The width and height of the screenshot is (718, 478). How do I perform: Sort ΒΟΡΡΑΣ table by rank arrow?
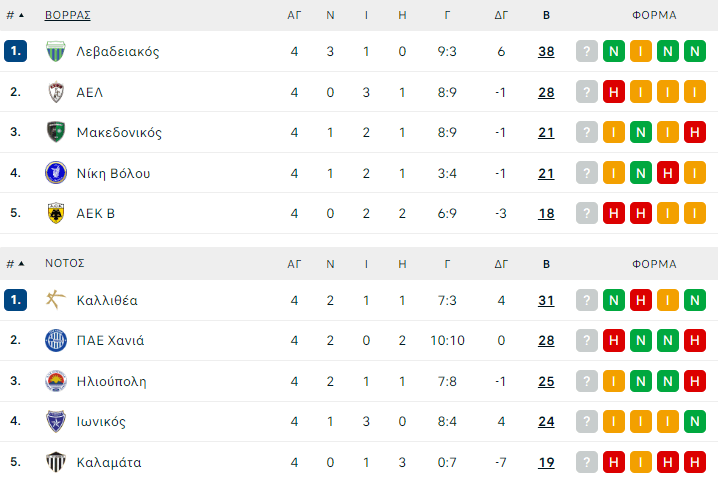click(x=21, y=16)
